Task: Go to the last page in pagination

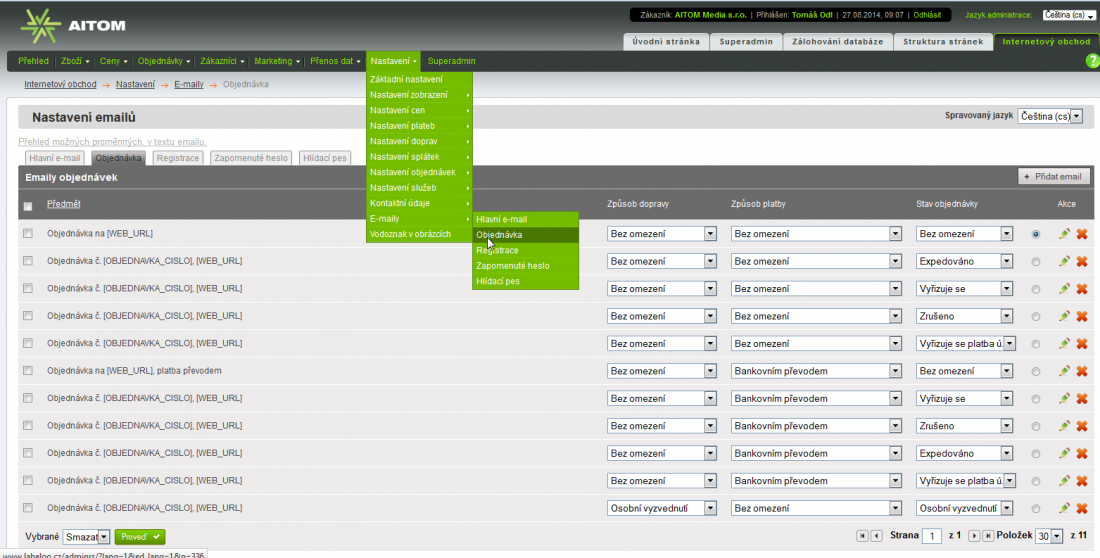Action: (x=988, y=536)
